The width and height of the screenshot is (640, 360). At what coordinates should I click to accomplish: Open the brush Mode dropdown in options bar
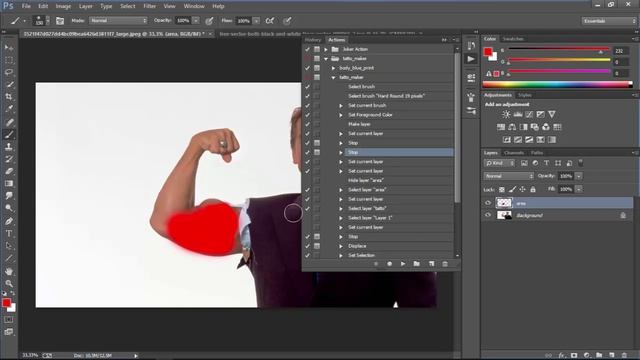[118, 20]
